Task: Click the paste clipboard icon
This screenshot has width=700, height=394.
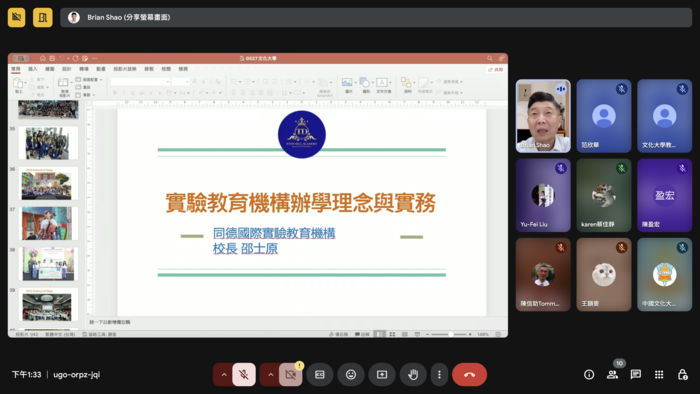Action: point(18,83)
